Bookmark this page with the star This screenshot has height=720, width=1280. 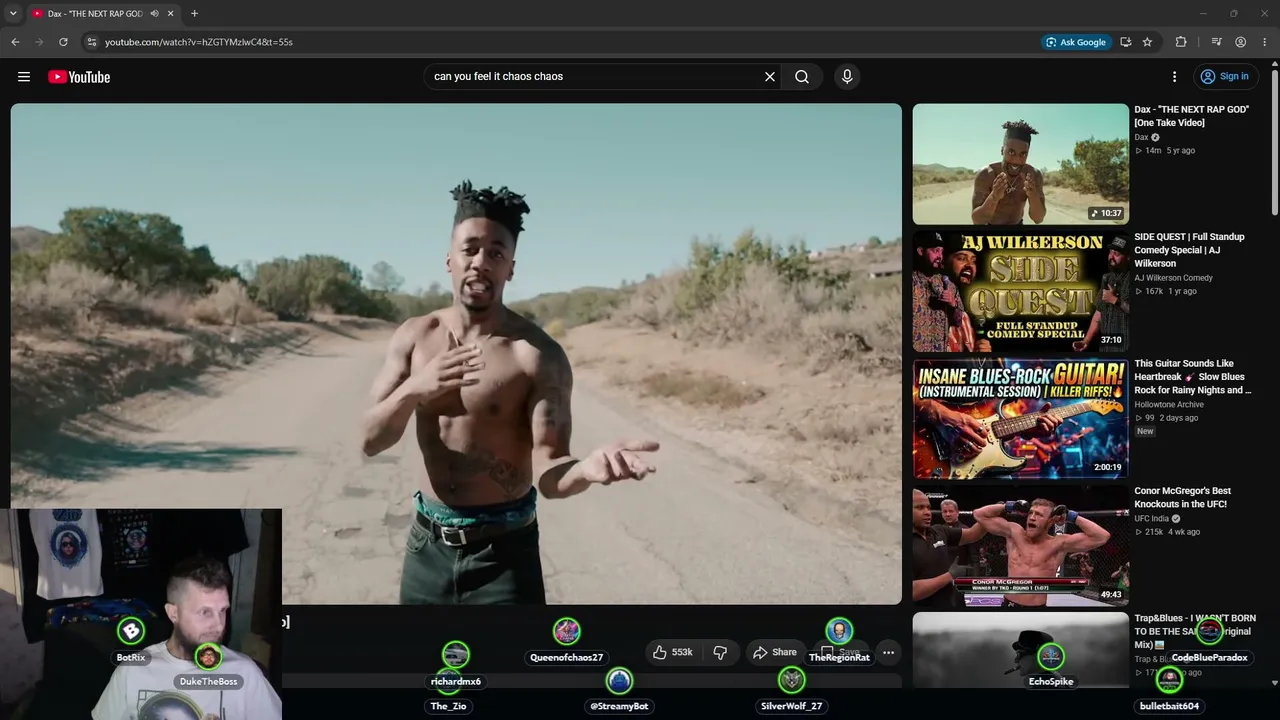click(x=1147, y=42)
